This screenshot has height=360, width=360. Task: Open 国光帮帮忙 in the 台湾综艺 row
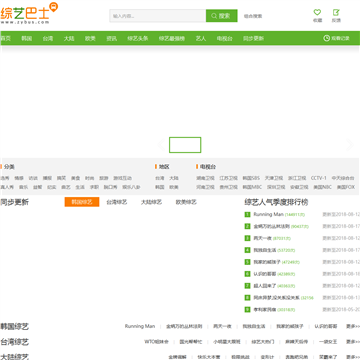[x=191, y=342]
